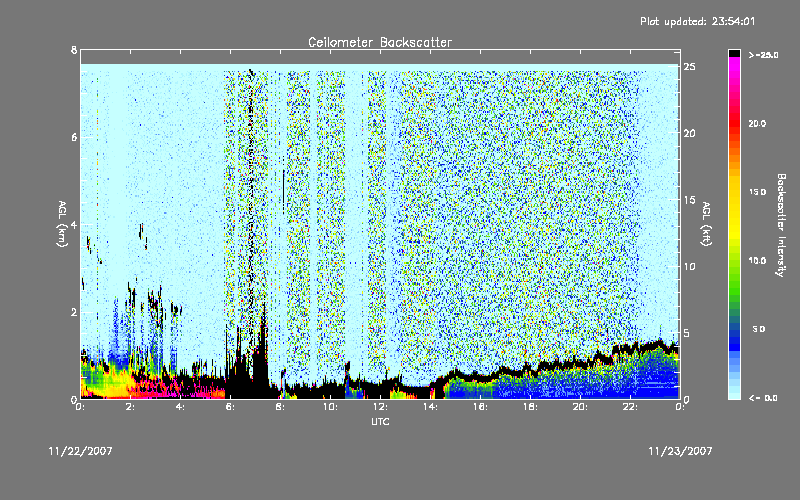Click the '>=25.0' colorbar label
Viewport: 800px width, 500px height.
click(x=763, y=55)
